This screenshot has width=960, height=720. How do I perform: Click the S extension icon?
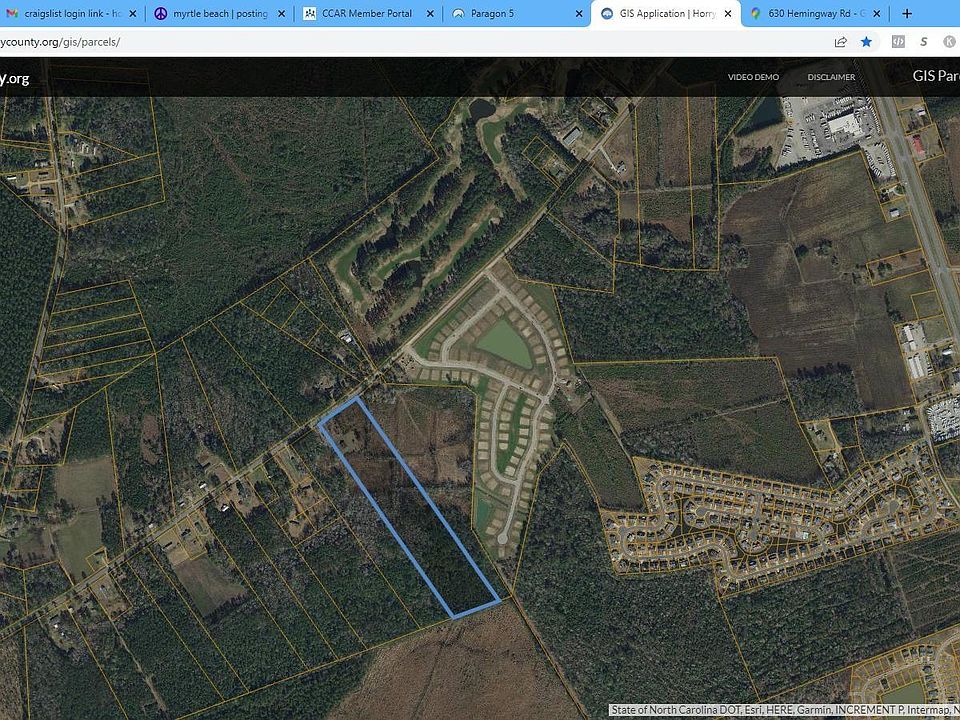point(924,42)
